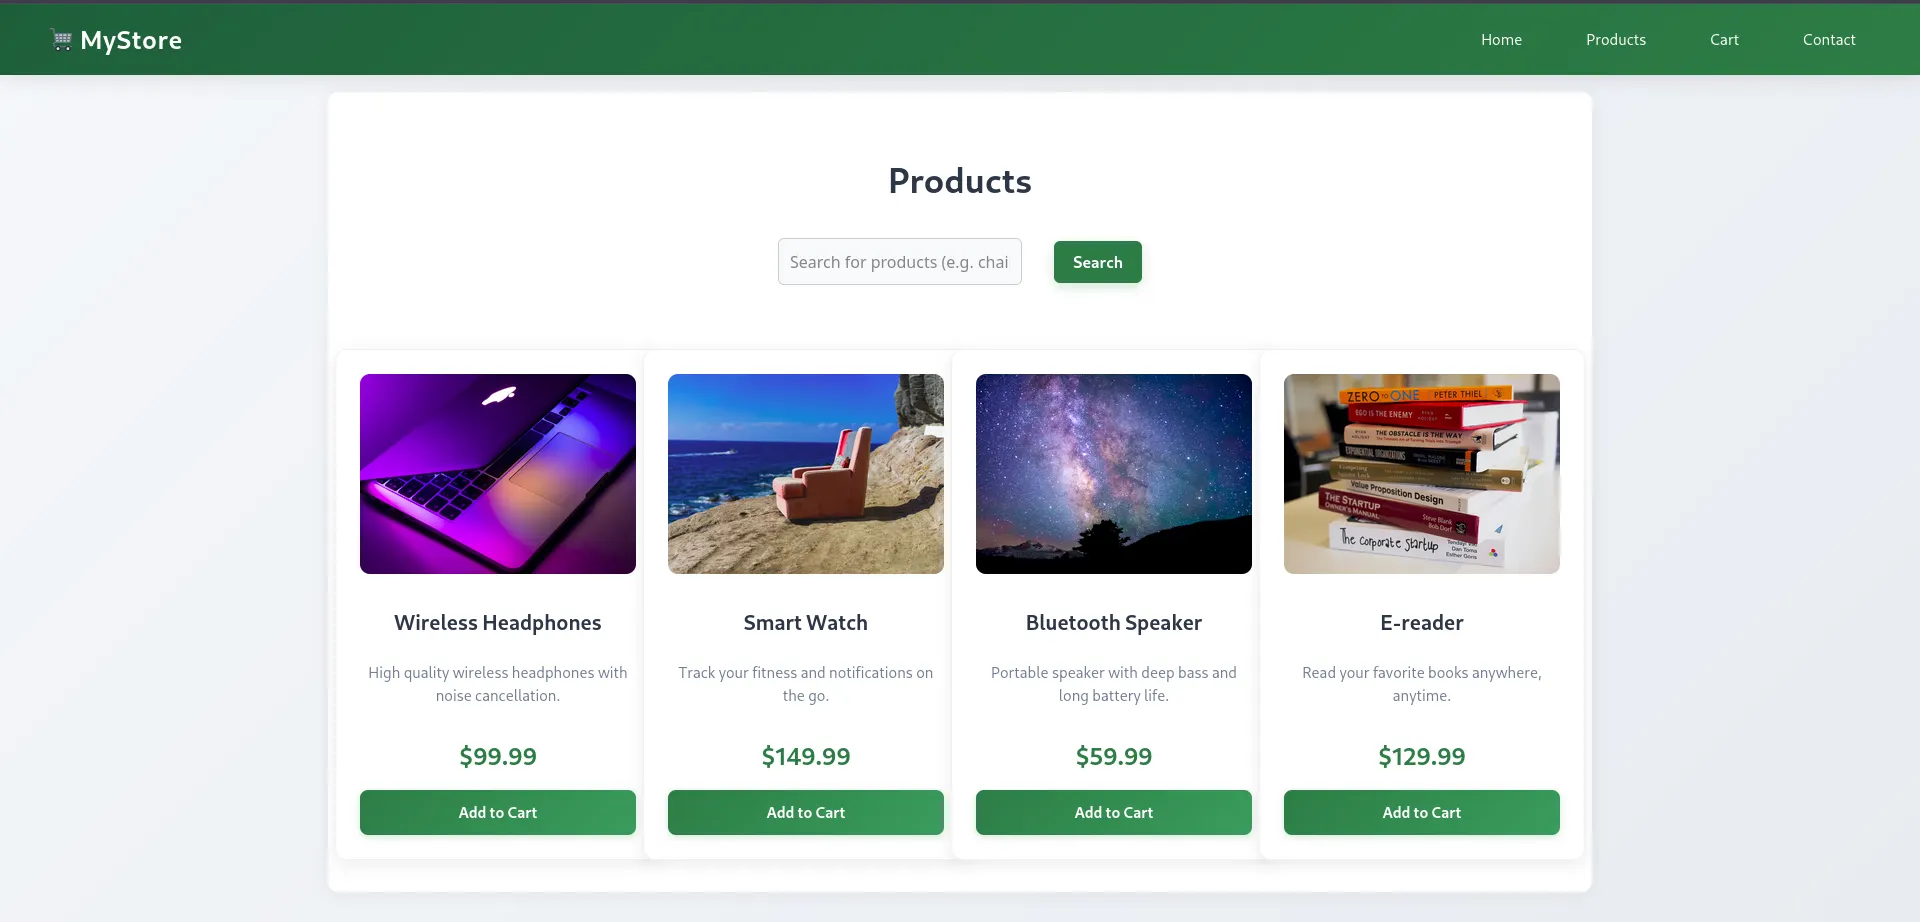Add Bluetooth Speaker to cart
The height and width of the screenshot is (922, 1920).
click(1114, 813)
